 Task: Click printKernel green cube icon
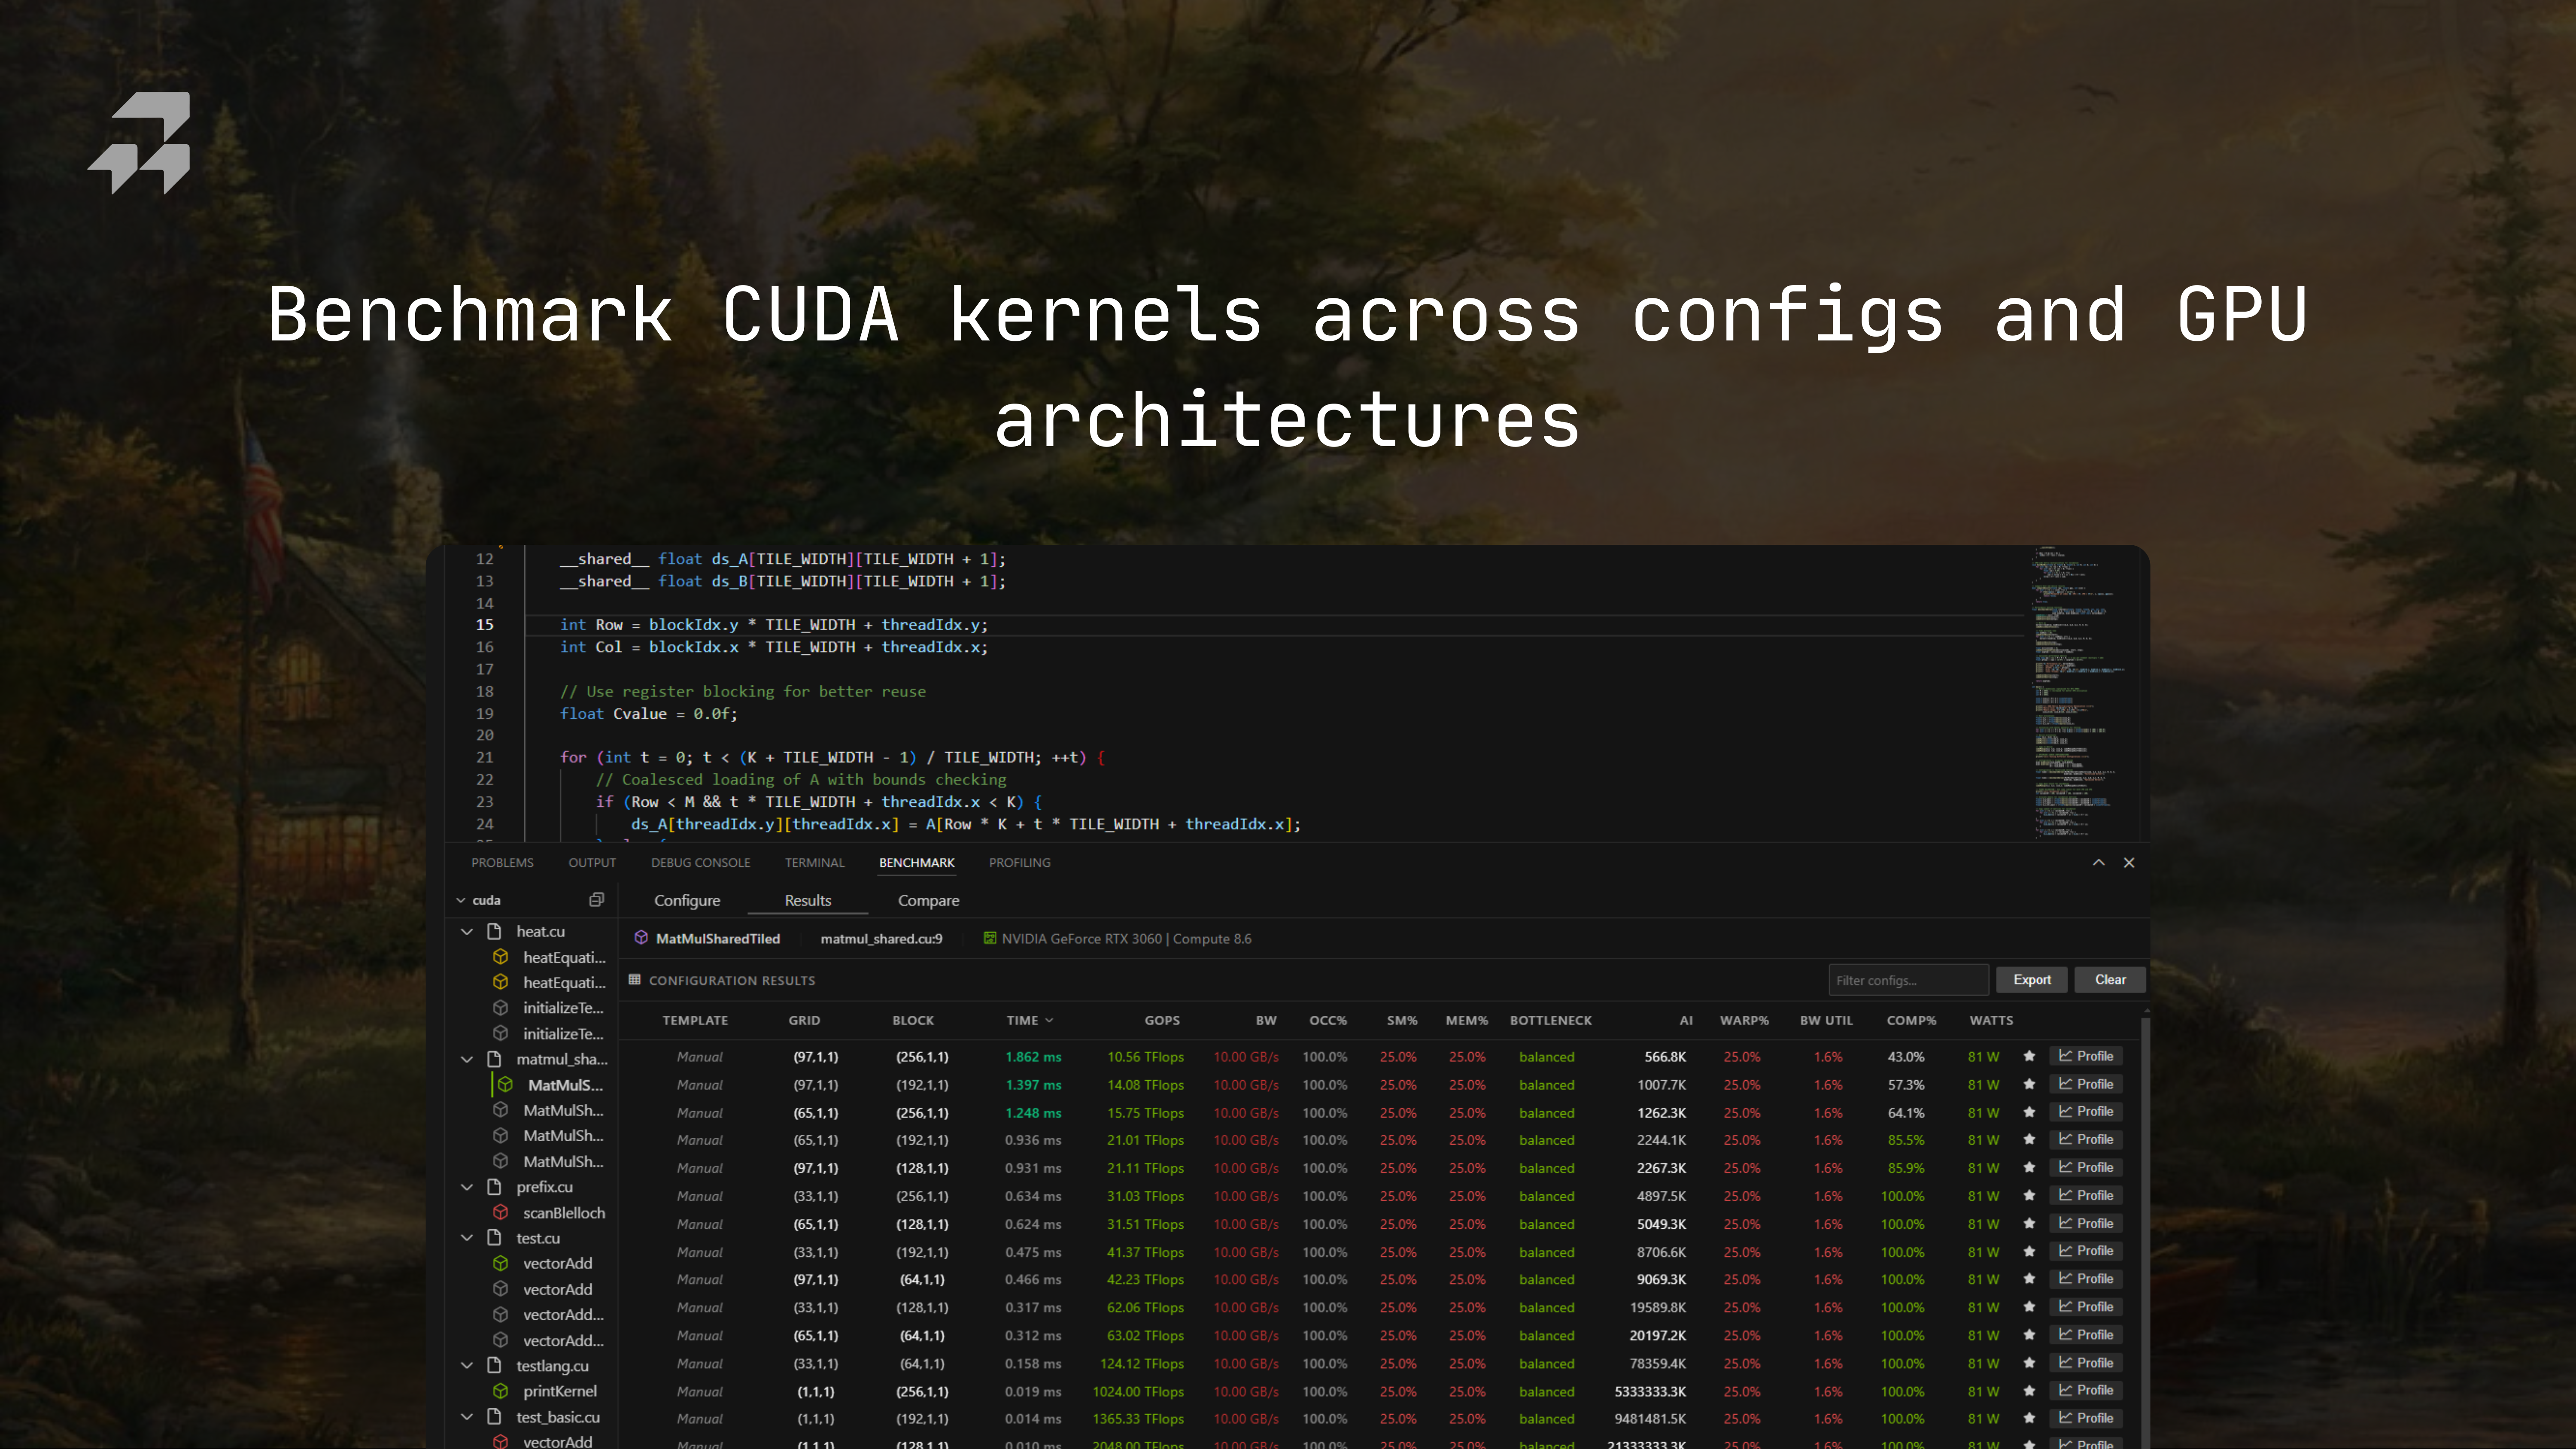pyautogui.click(x=501, y=1391)
